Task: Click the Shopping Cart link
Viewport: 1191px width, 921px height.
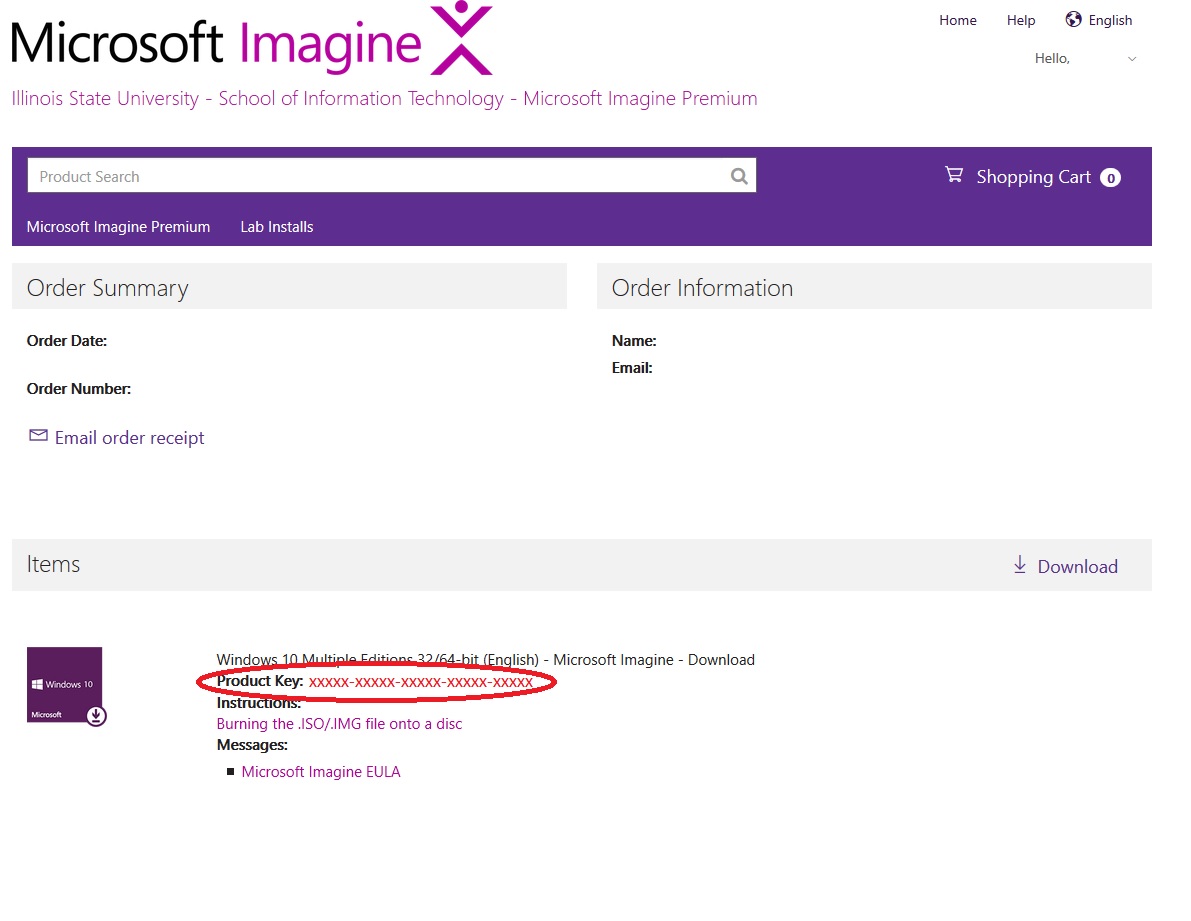Action: (x=1033, y=177)
